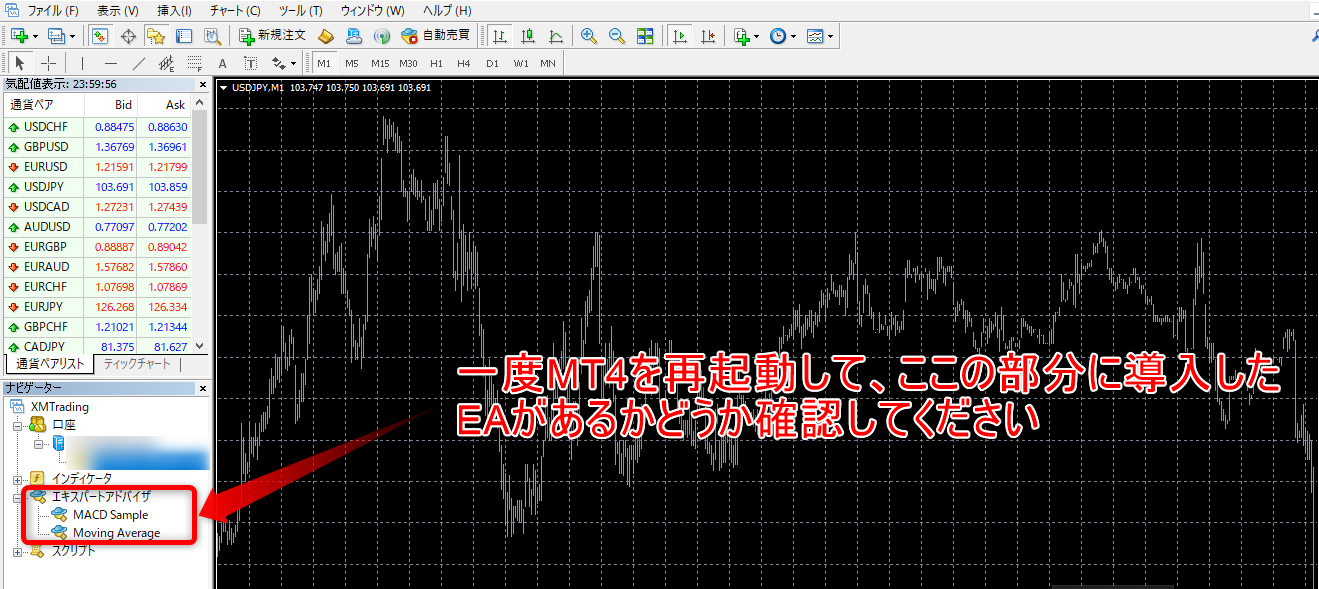Viewport: 1319px width, 589px height.
Task: Toggle chart auto scroll button
Action: pyautogui.click(x=680, y=36)
